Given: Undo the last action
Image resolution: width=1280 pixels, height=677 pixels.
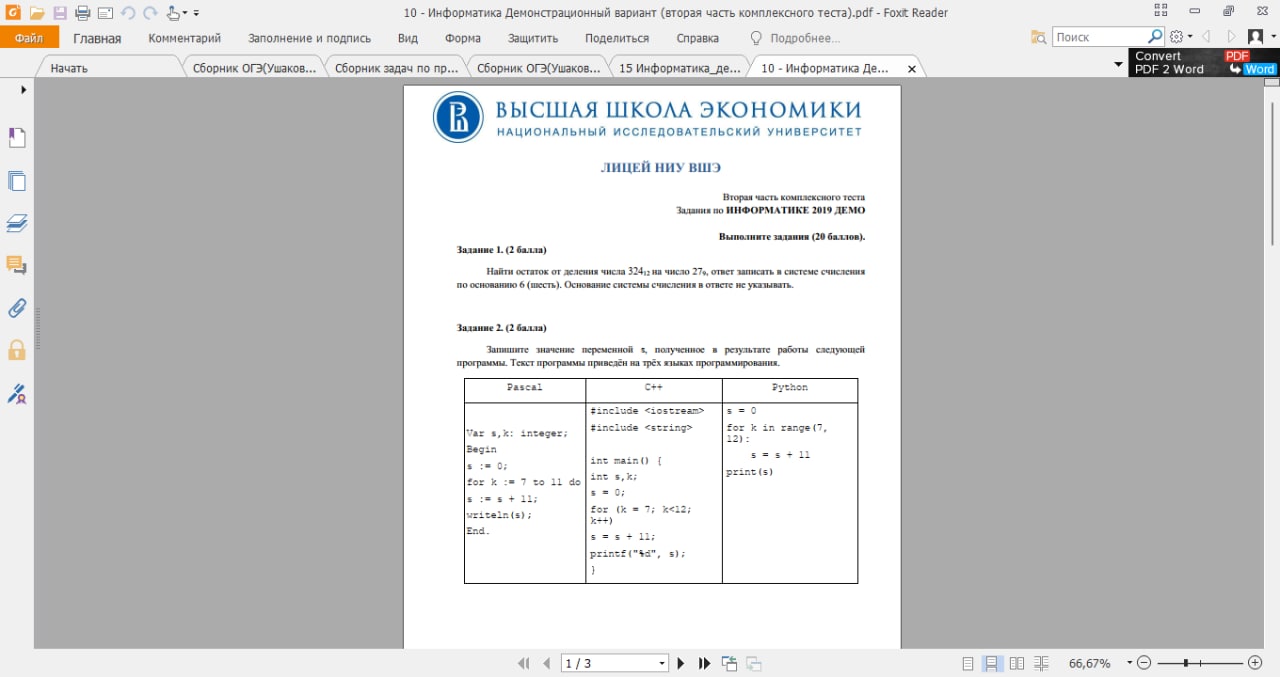Looking at the screenshot, I should tap(128, 13).
